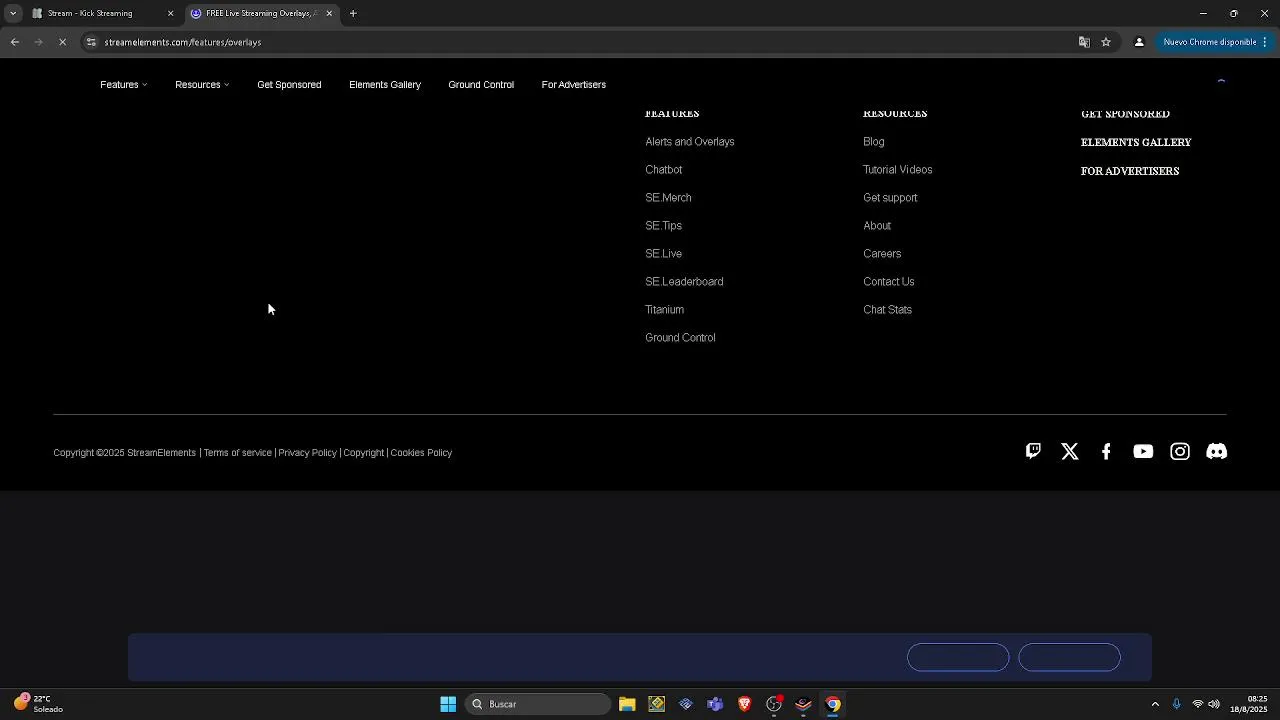The image size is (1280, 720).
Task: Open Cookies Policy link
Action: point(421,453)
